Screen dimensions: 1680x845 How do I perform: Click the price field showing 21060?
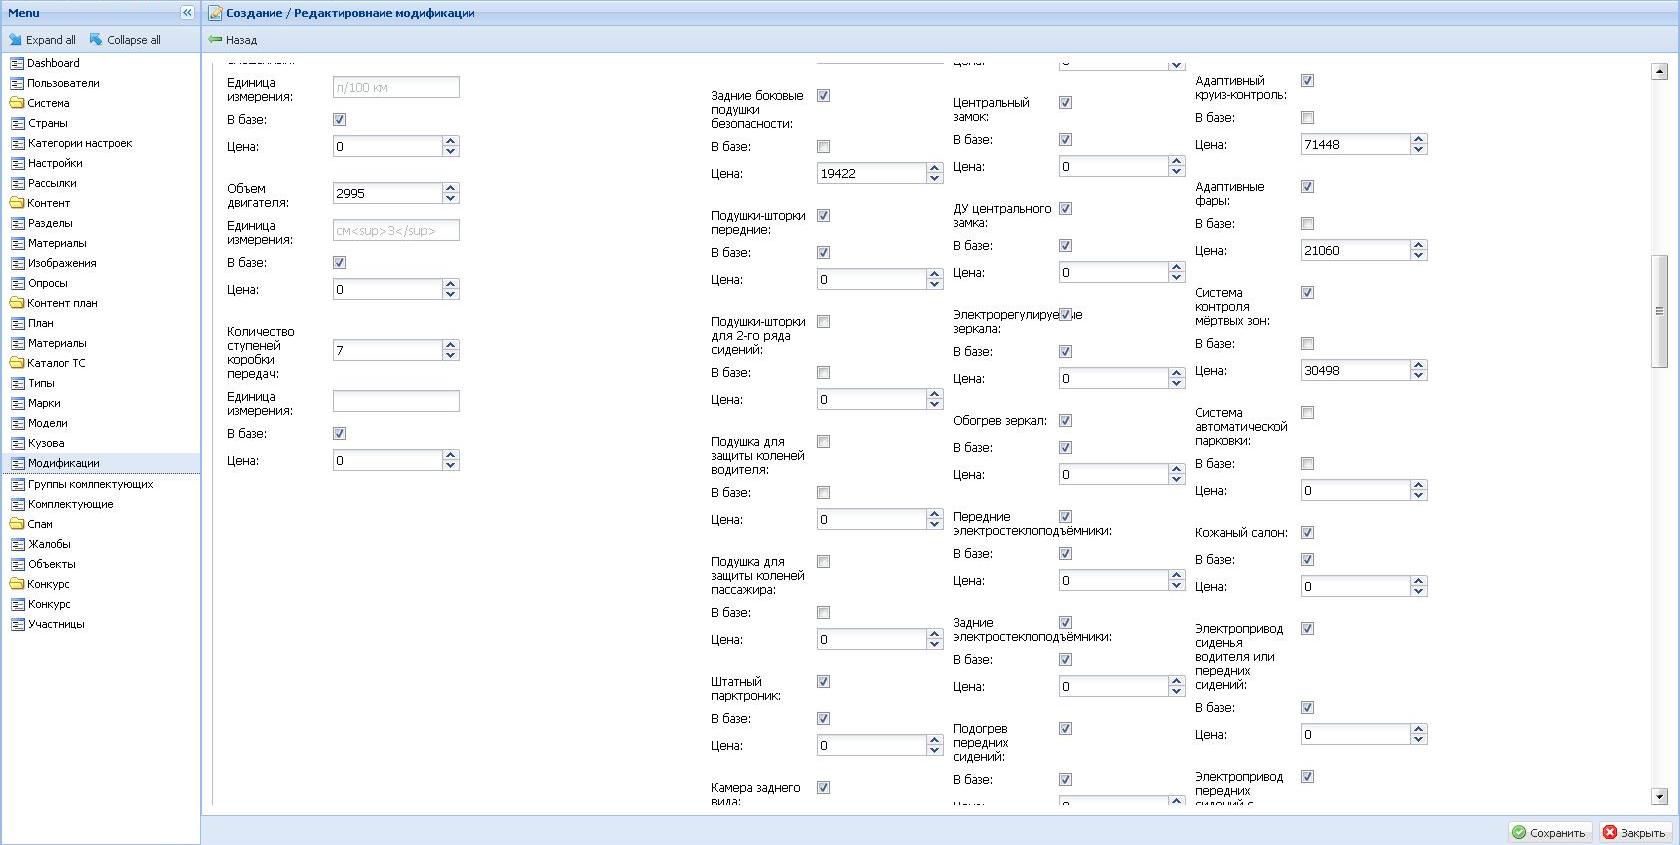click(x=1356, y=251)
